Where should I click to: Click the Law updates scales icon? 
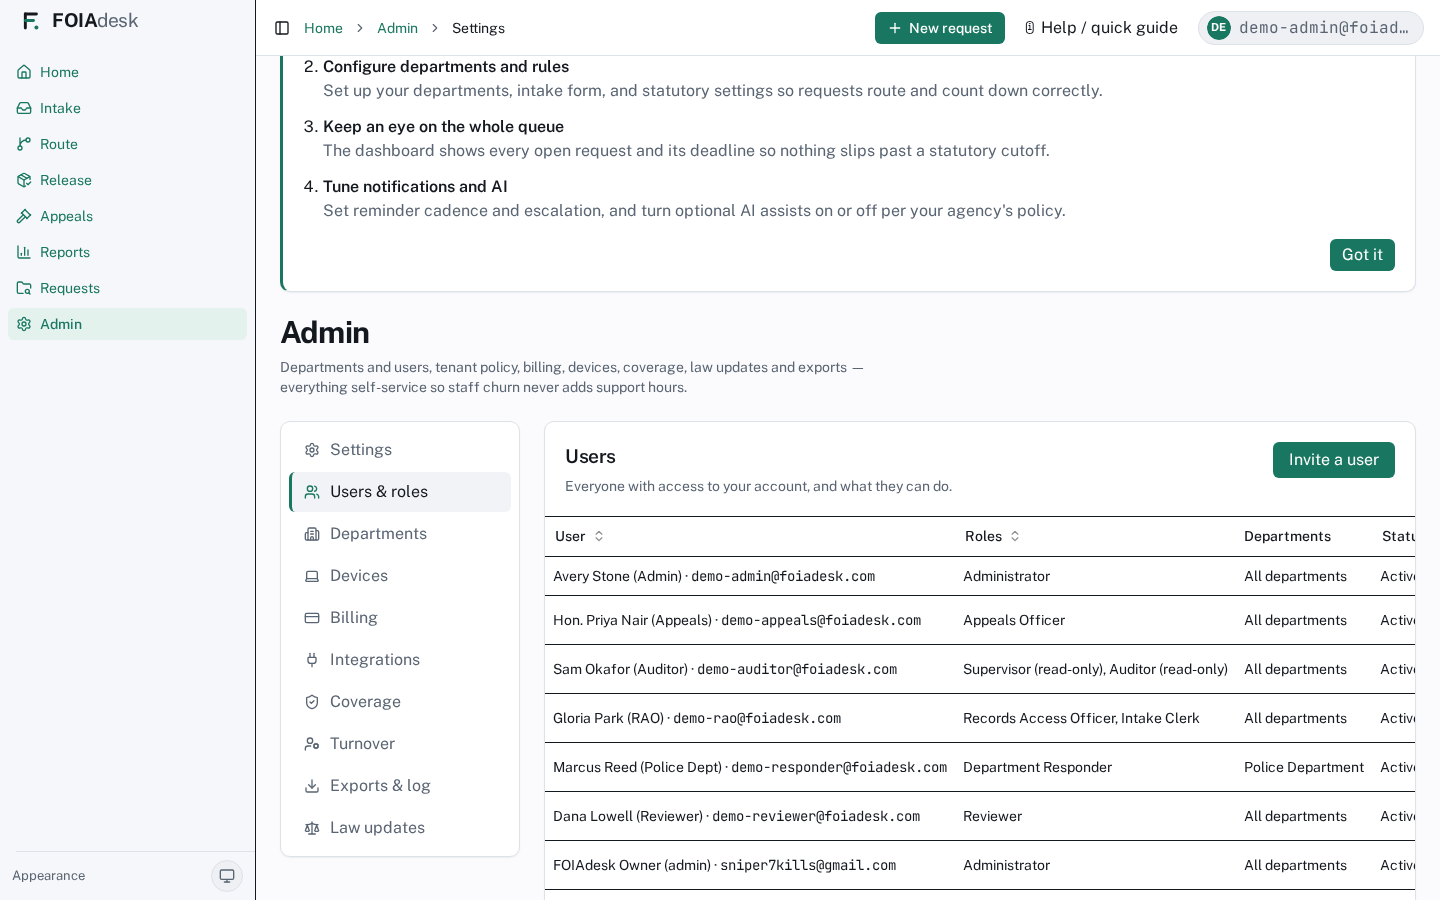coord(312,828)
